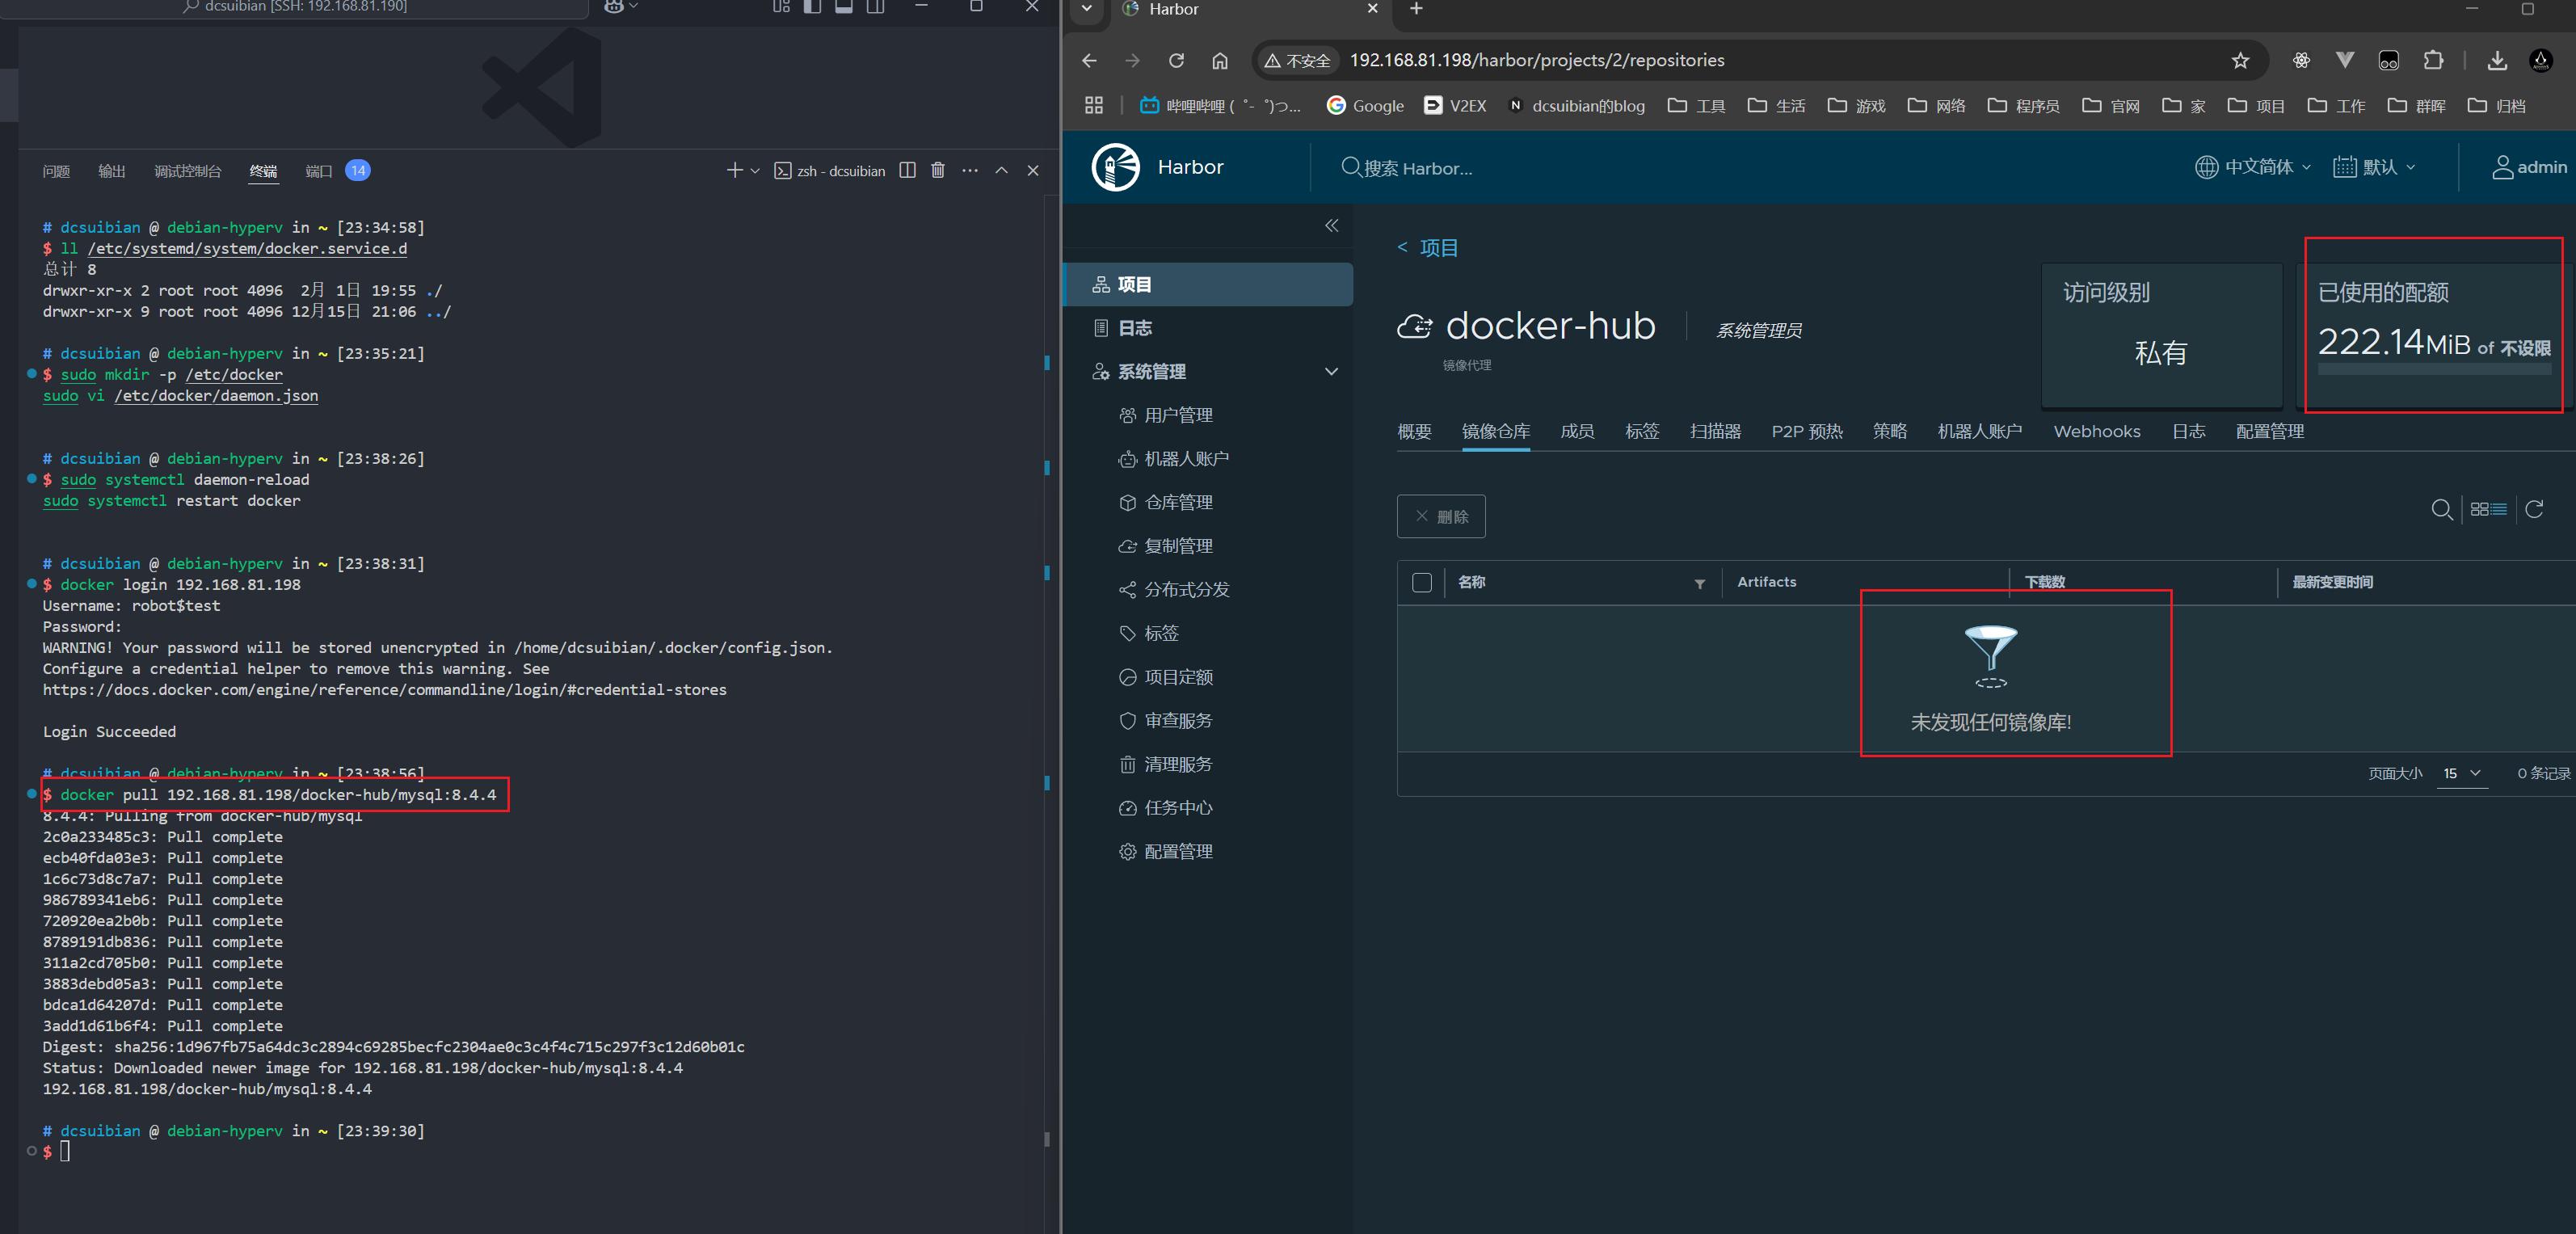
Task: Open browser tab search dropdown arrow
Action: 1087,9
